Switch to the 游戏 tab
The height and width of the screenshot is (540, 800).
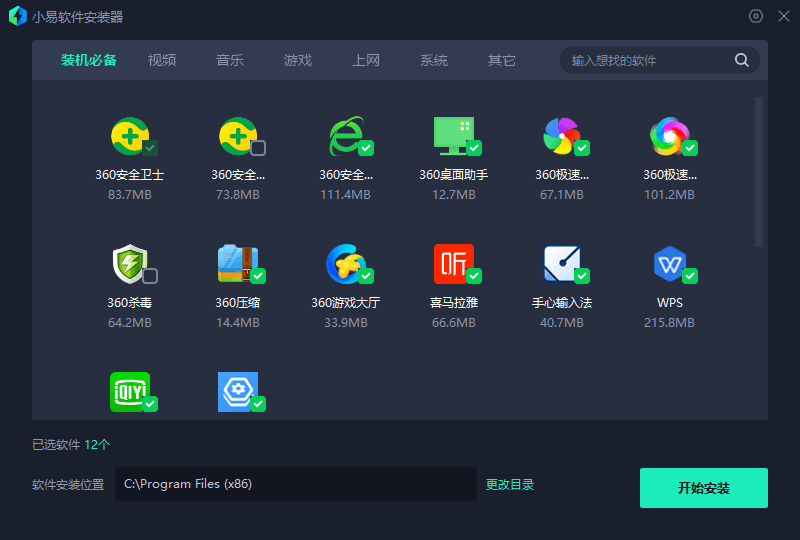(x=298, y=60)
